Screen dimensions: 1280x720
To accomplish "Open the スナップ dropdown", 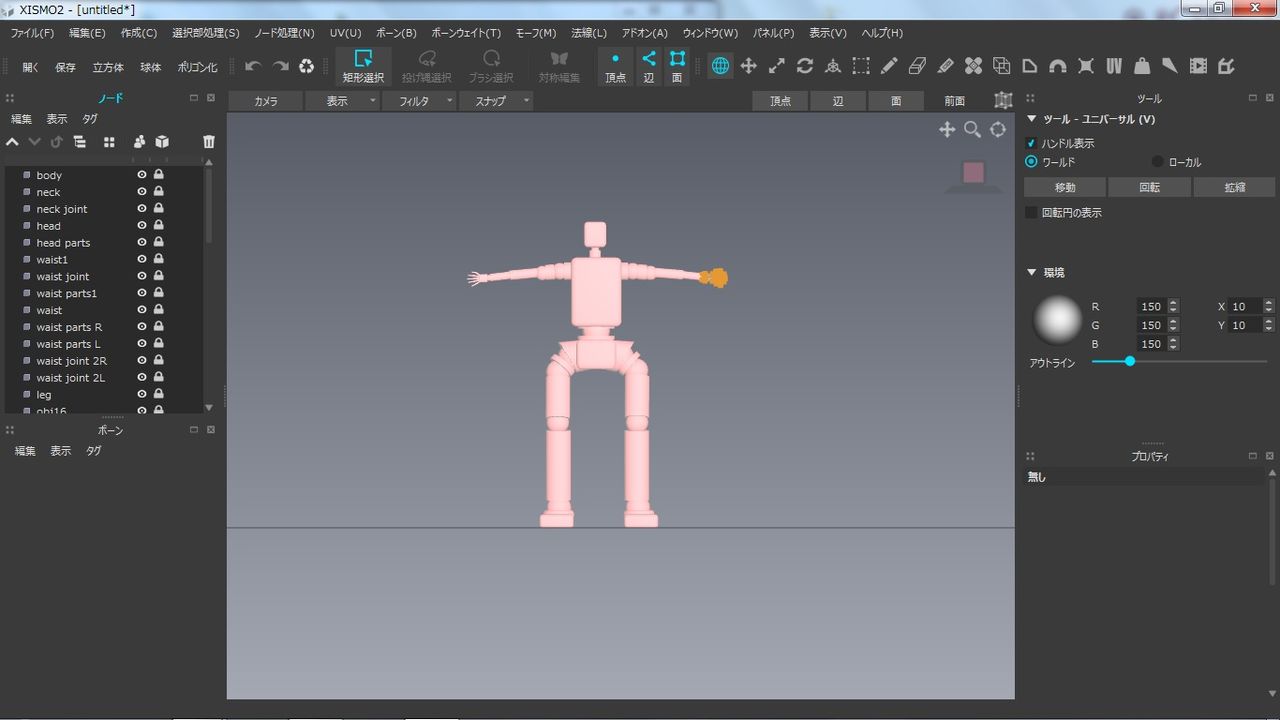I will pos(496,101).
